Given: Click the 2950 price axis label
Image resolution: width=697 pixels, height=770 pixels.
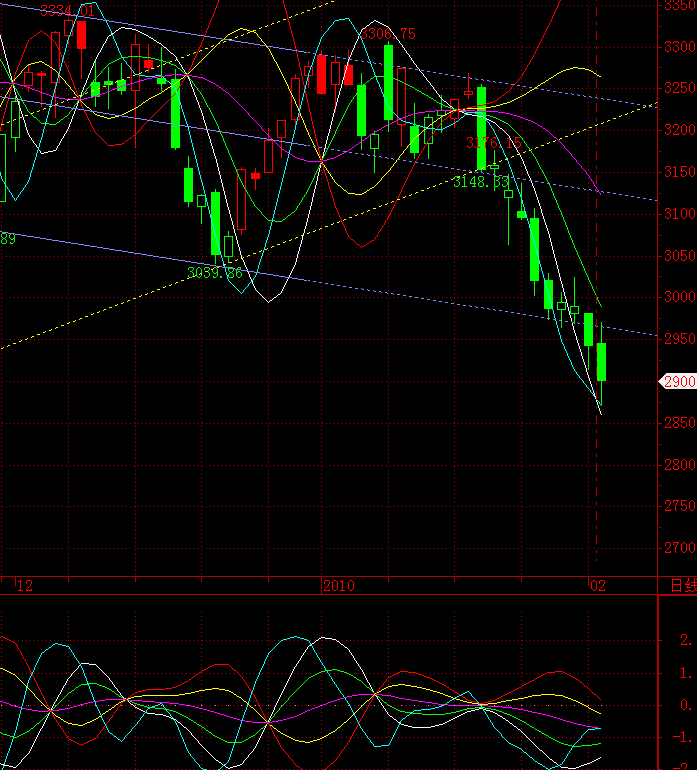Looking at the screenshot, I should [680, 338].
